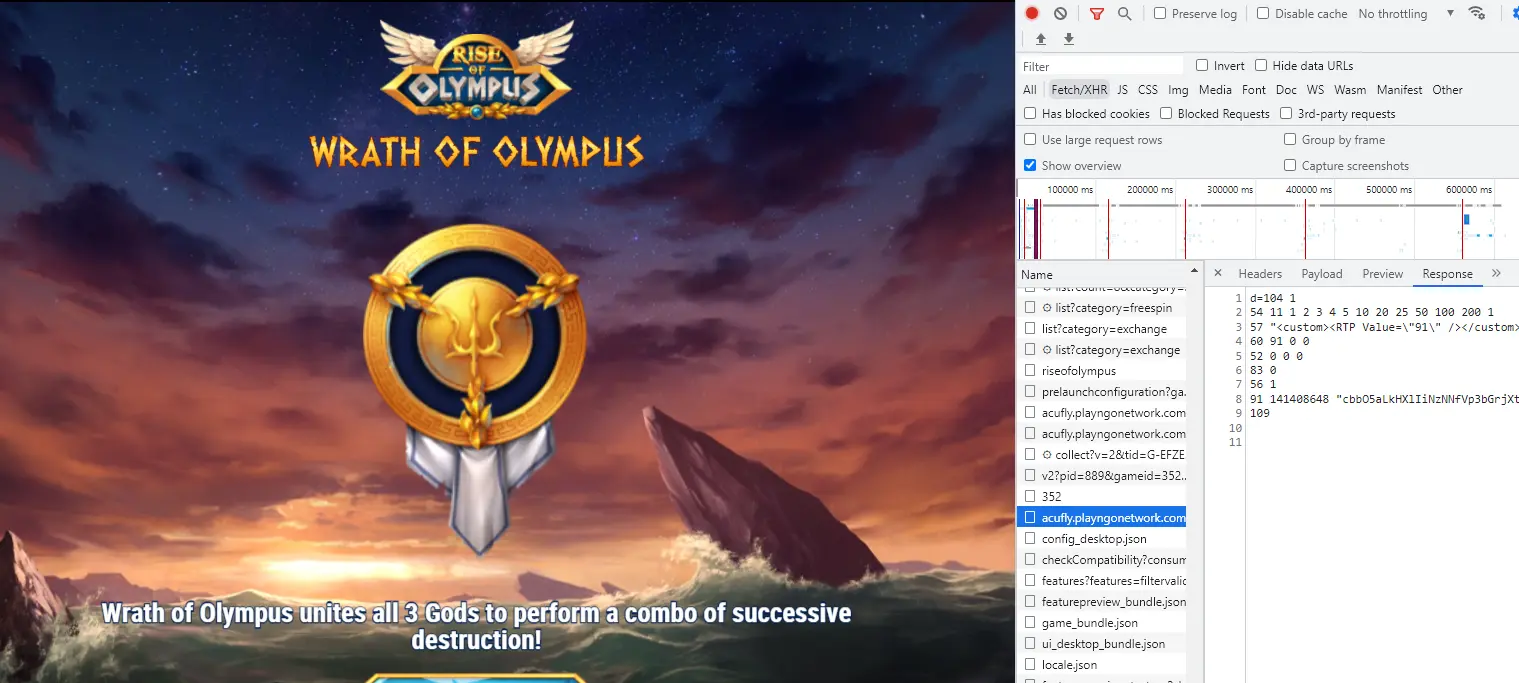Screen dimensions: 1519x683
Task: Select the collect?v=2&tid=G-EFZE request
Action: (x=1102, y=455)
